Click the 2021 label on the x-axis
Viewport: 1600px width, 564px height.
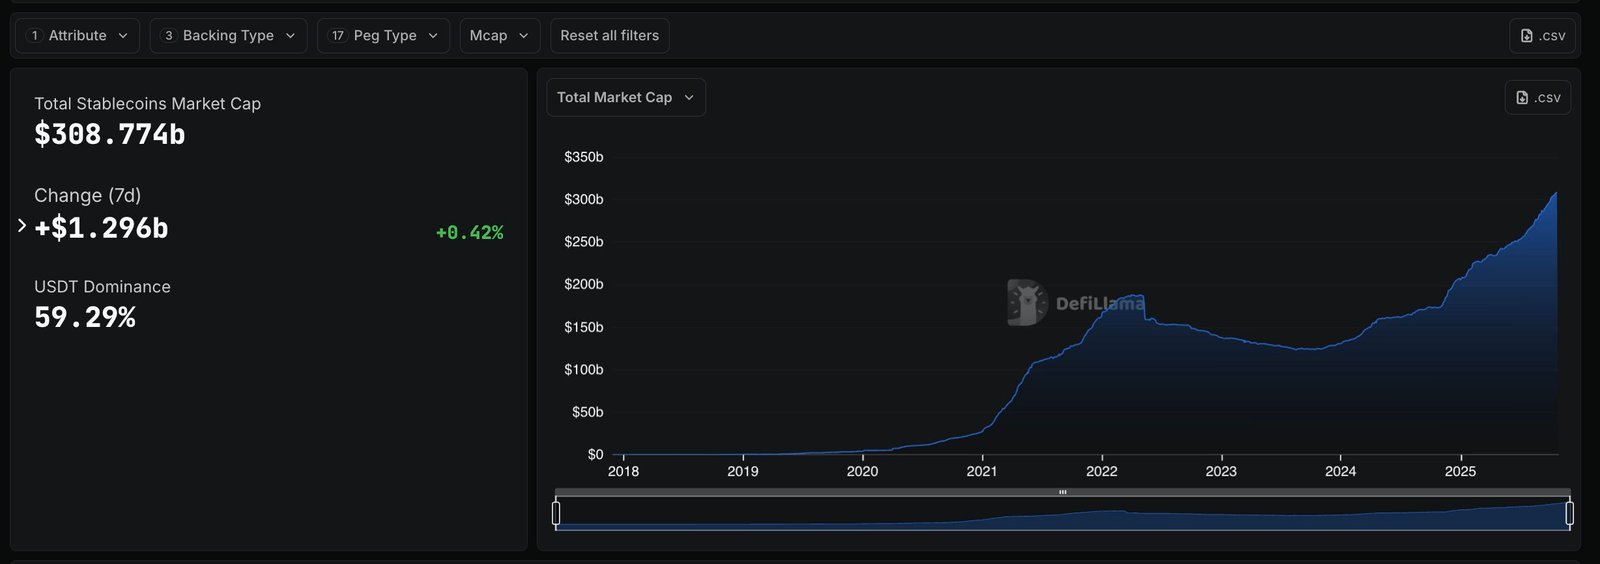click(x=981, y=471)
